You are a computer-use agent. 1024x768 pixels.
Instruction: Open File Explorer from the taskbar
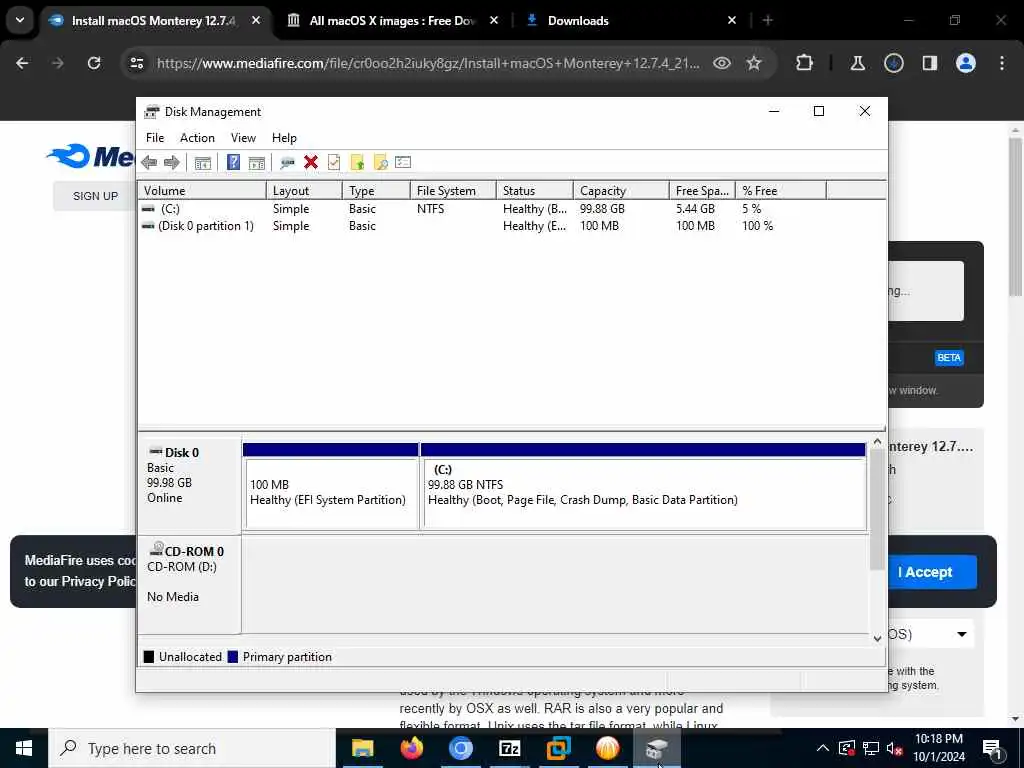click(x=362, y=748)
